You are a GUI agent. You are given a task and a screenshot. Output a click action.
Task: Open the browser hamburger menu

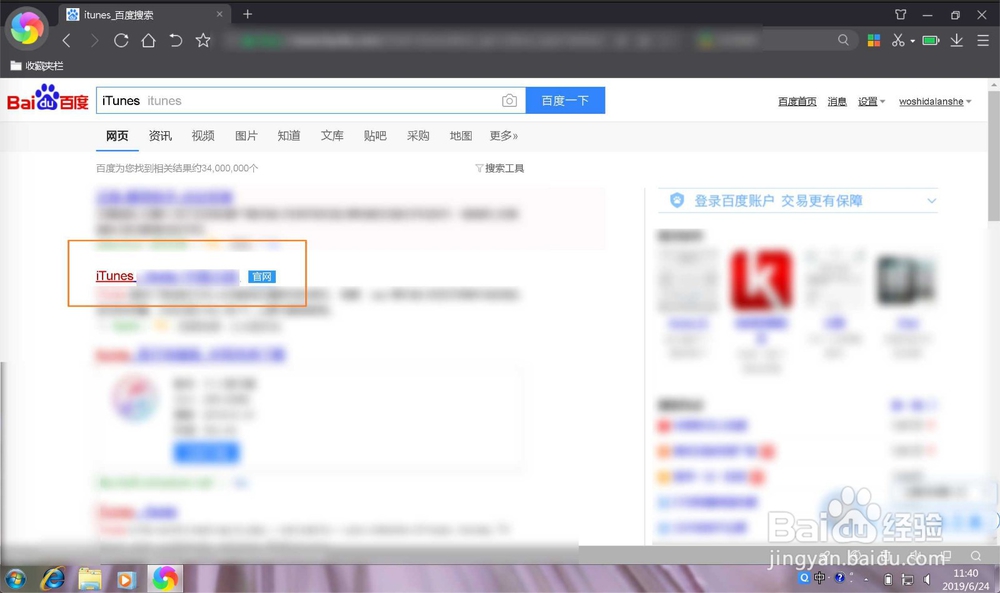[983, 41]
